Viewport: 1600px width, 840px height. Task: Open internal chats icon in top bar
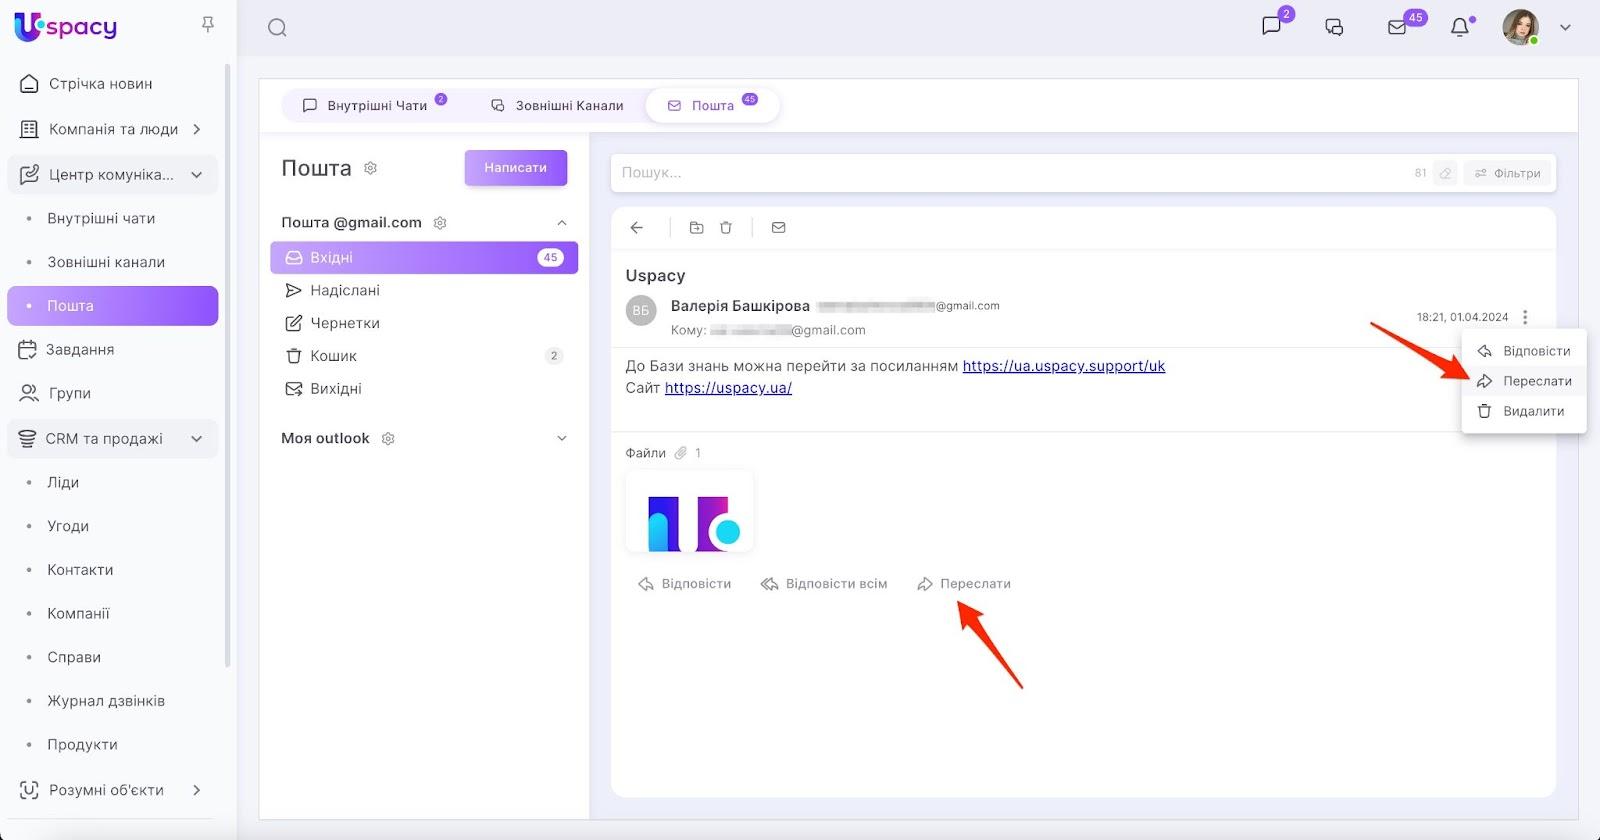(x=1272, y=27)
